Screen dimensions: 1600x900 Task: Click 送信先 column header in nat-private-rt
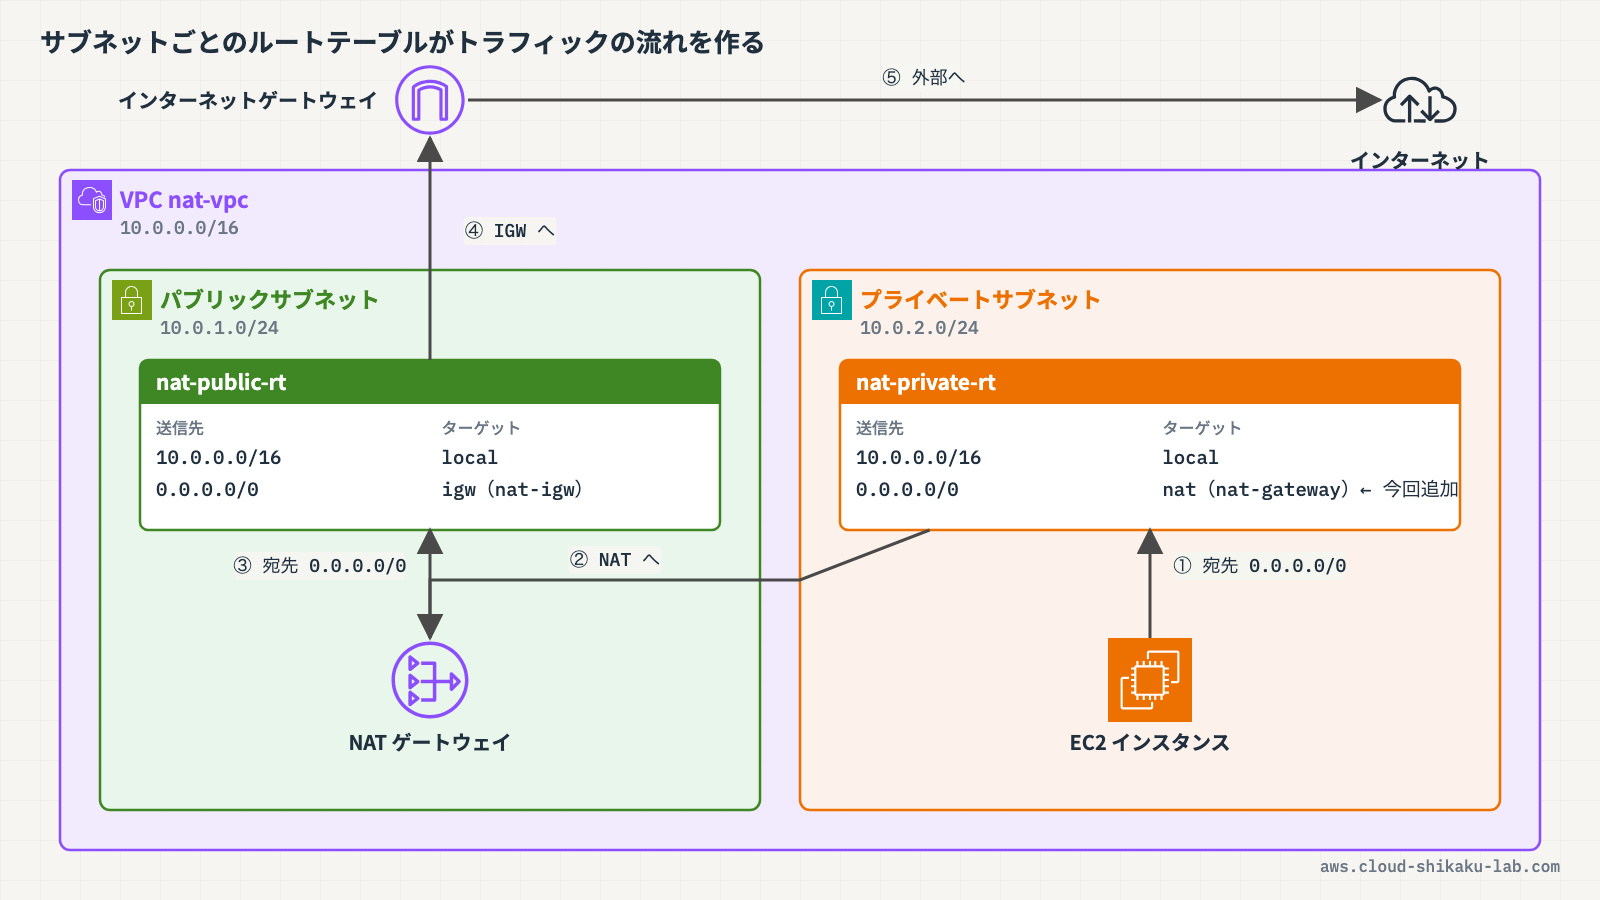[x=880, y=428]
